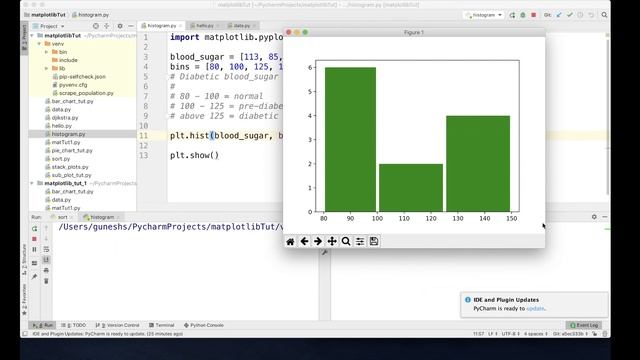Image resolution: width=640 pixels, height=360 pixels.
Task: Select the Pan axes tool in figure
Action: pyautogui.click(x=332, y=241)
